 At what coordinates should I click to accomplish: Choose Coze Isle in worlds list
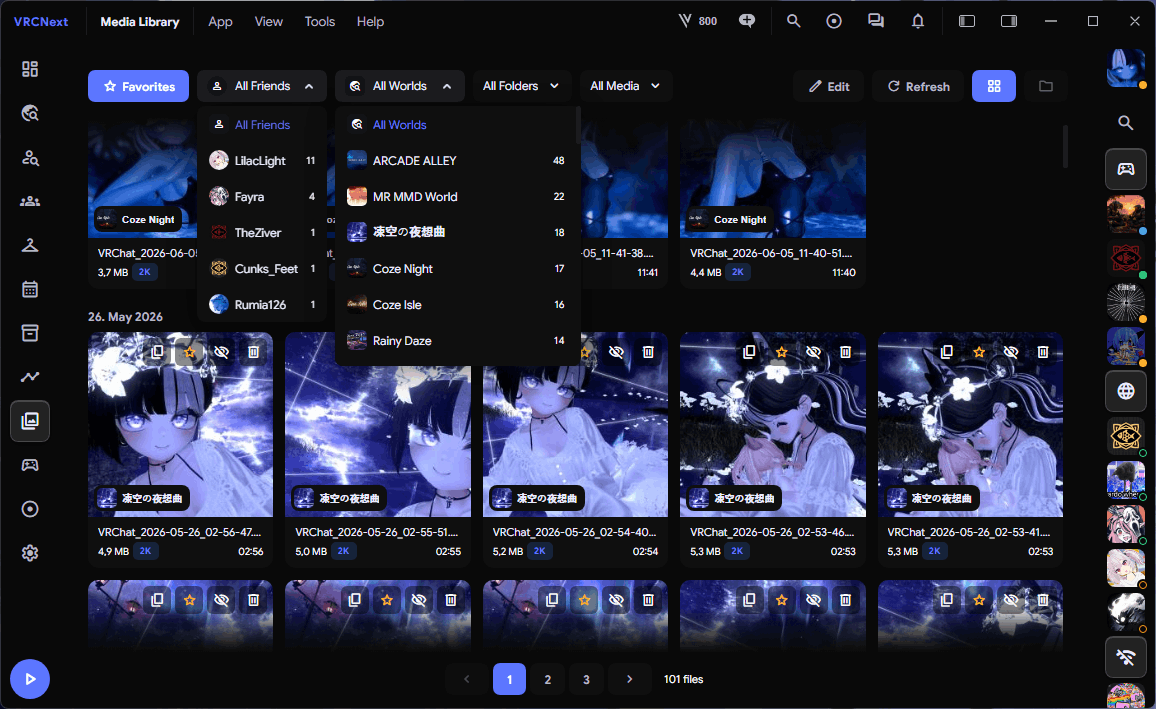pos(456,304)
